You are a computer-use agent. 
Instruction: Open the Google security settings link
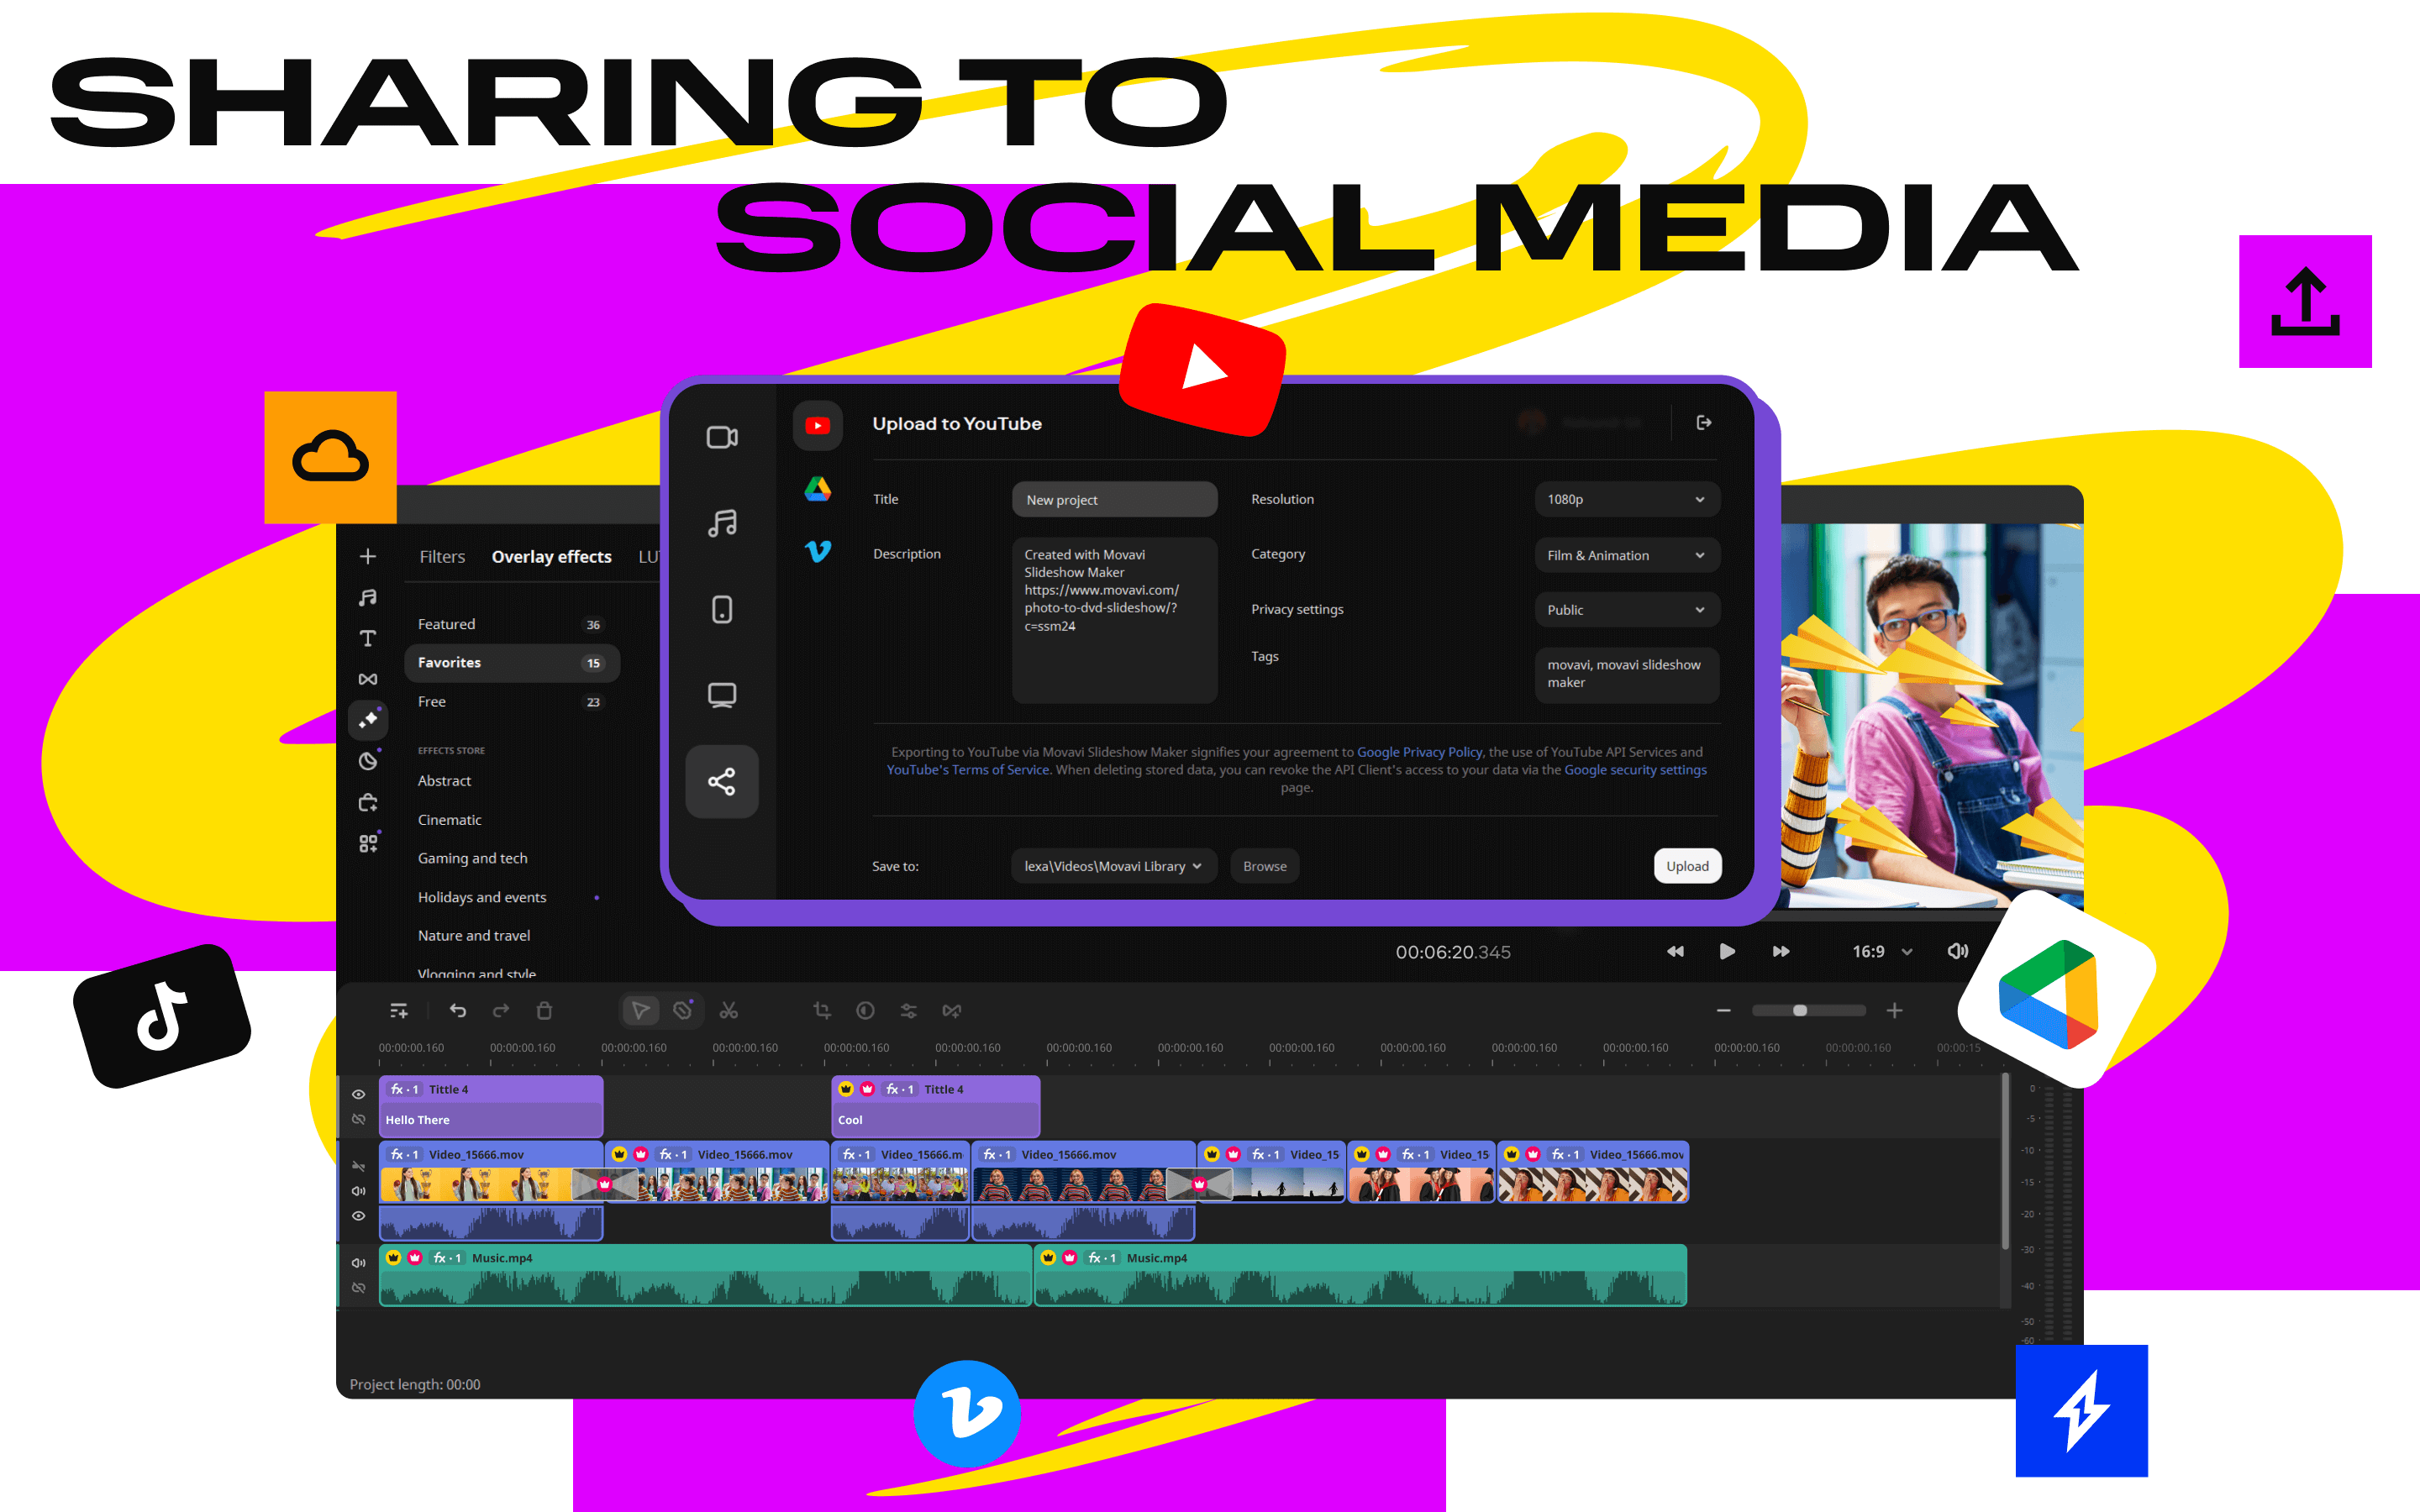tap(1635, 770)
